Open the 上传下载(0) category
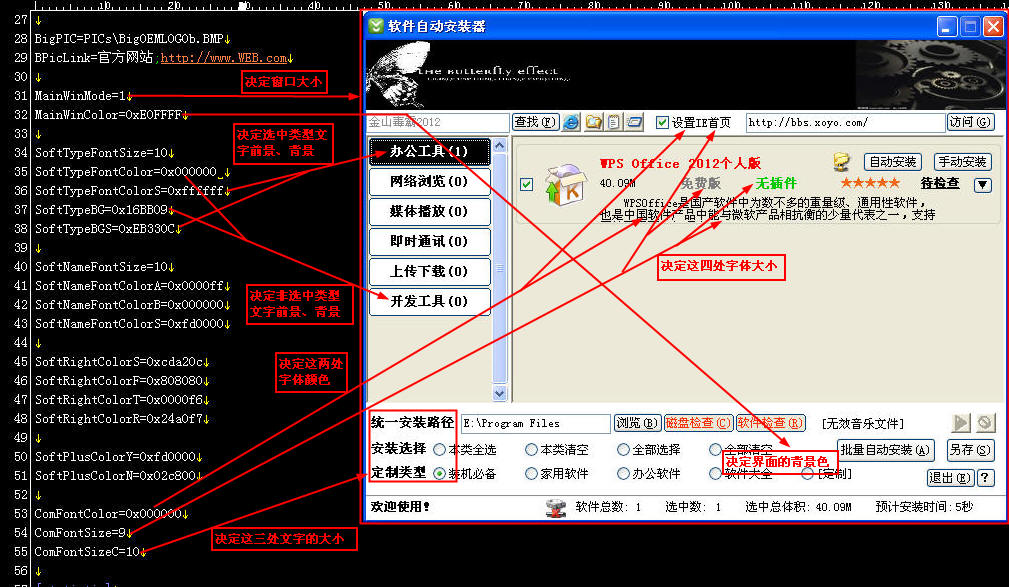Image resolution: width=1009 pixels, height=587 pixels. tap(429, 272)
